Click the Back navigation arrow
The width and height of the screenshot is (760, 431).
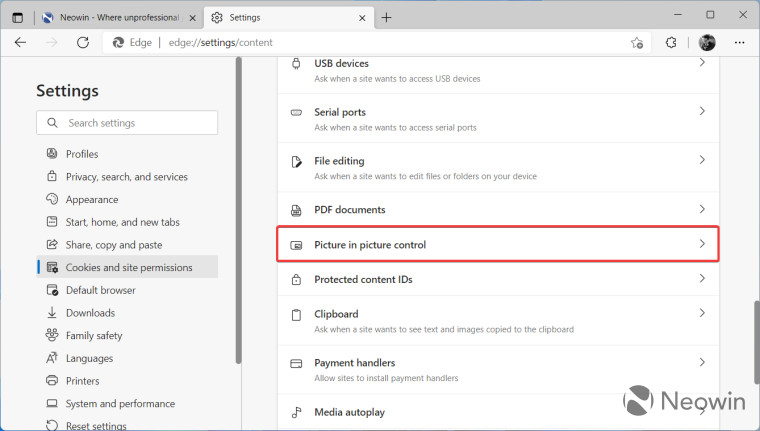[21, 43]
